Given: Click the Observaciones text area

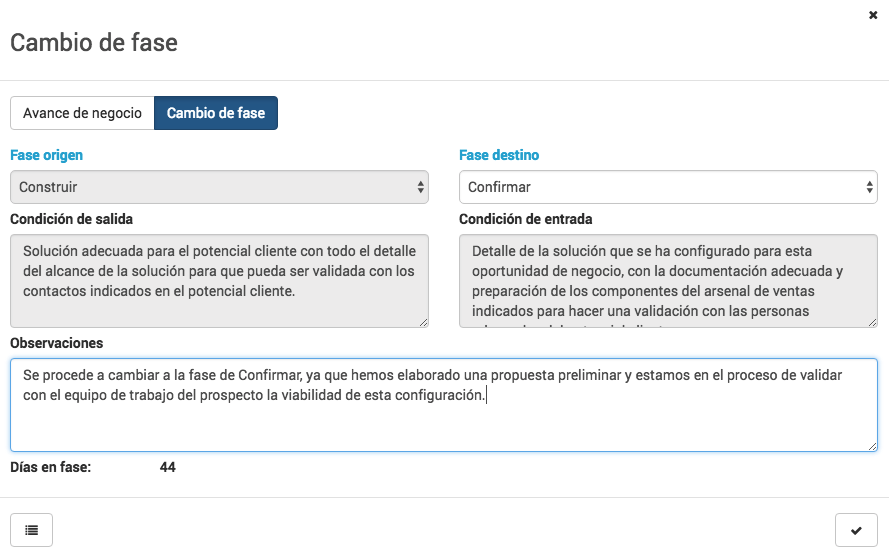Looking at the screenshot, I should (x=444, y=405).
